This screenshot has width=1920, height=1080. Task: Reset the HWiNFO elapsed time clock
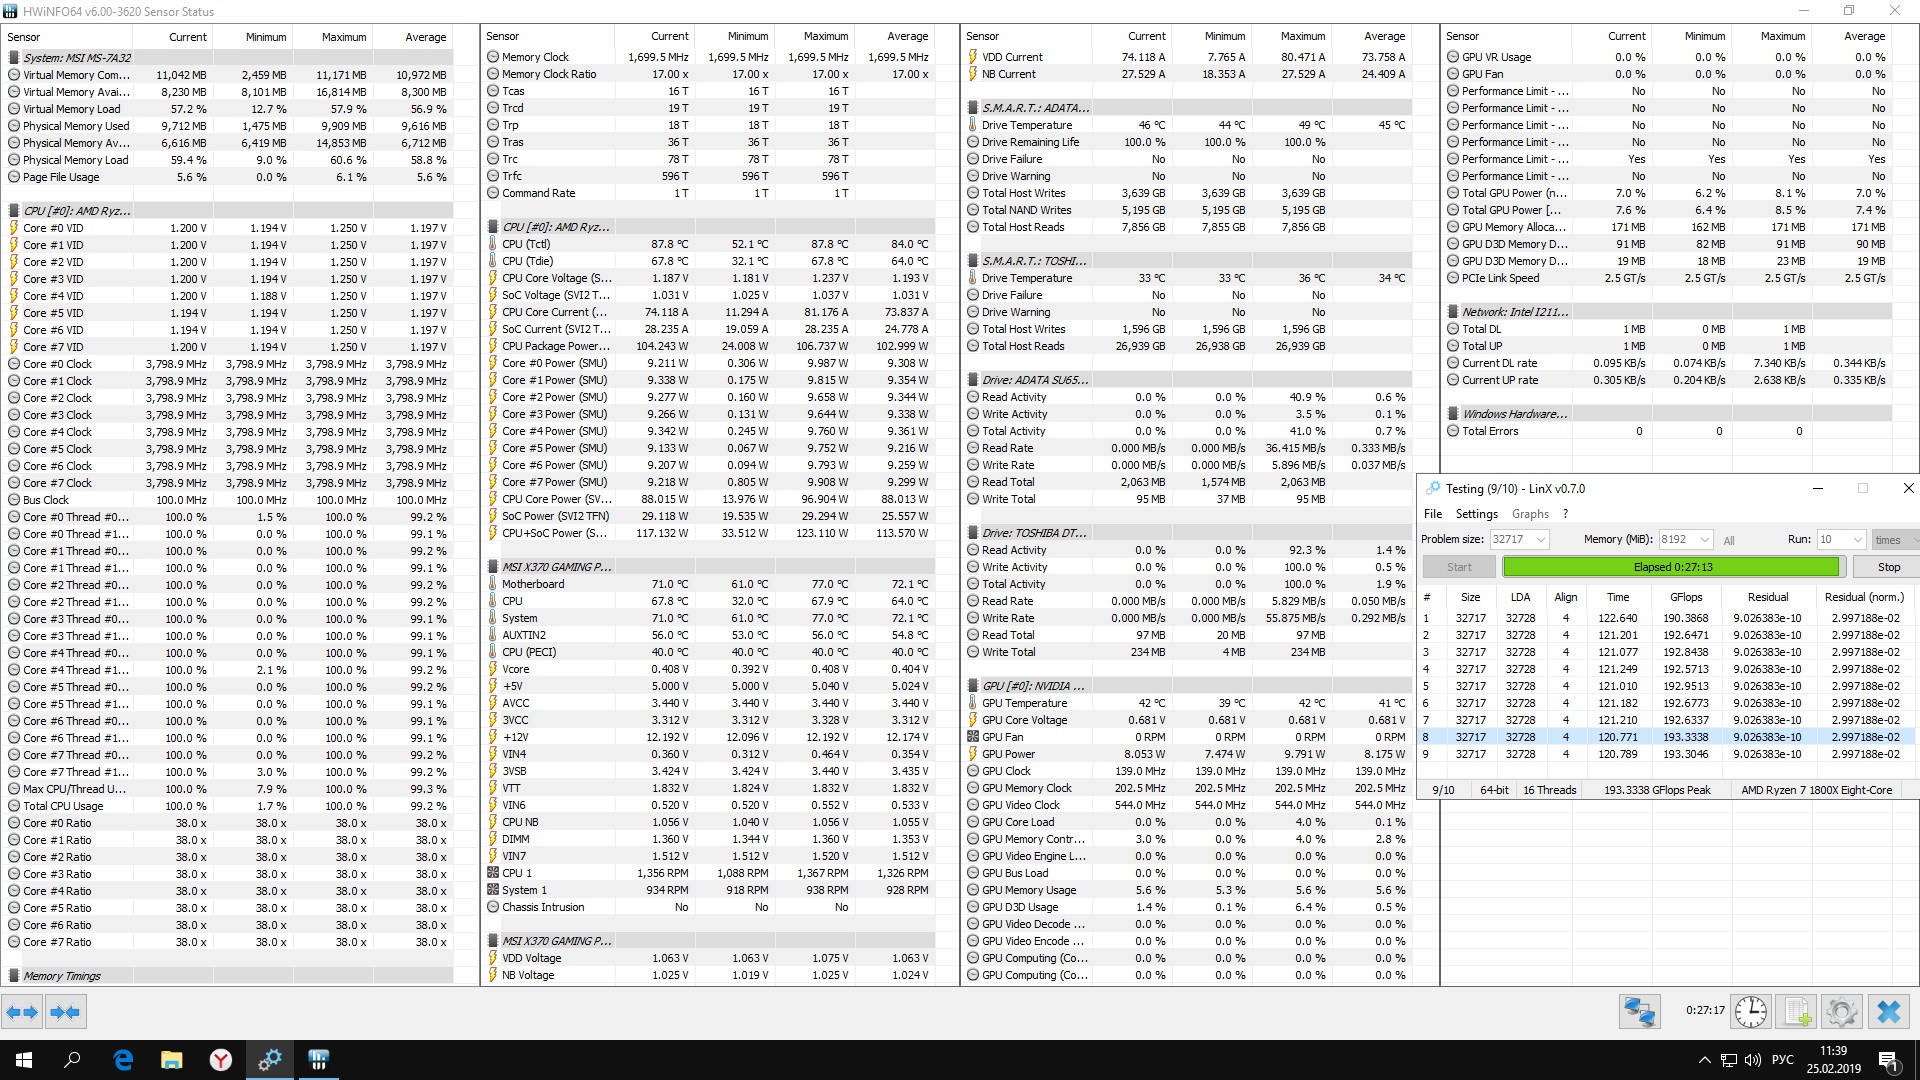(1750, 1012)
